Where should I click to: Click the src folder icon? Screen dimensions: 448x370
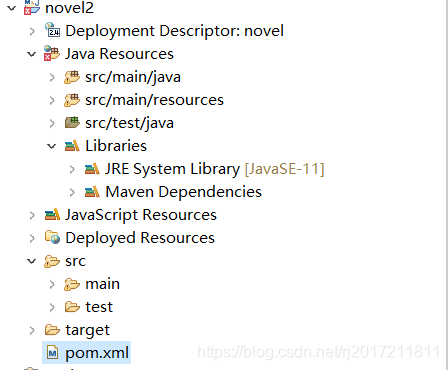click(x=52, y=261)
